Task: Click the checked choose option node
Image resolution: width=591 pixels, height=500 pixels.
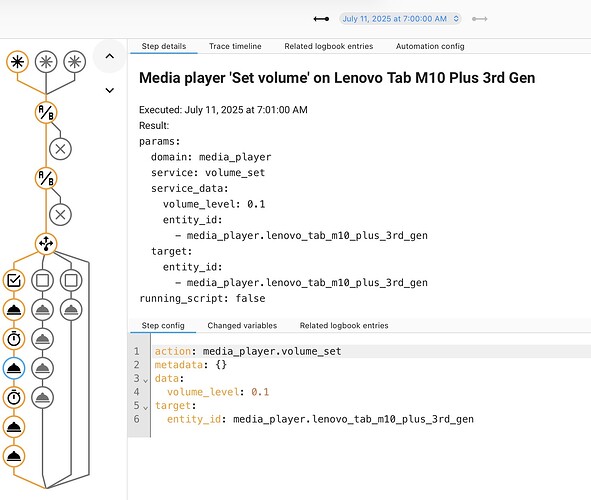Action: coord(14,280)
